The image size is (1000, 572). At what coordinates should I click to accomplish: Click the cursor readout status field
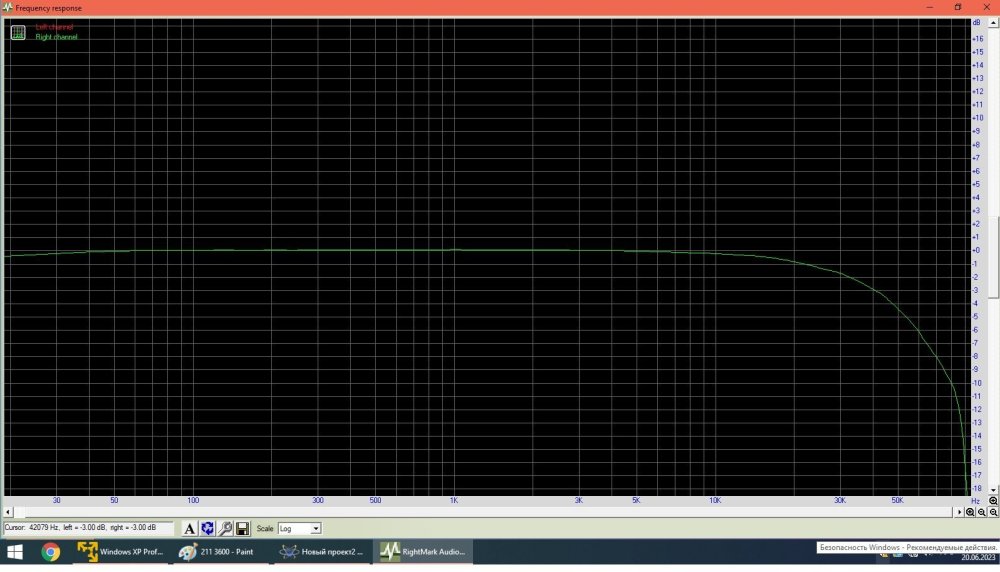coord(88,528)
